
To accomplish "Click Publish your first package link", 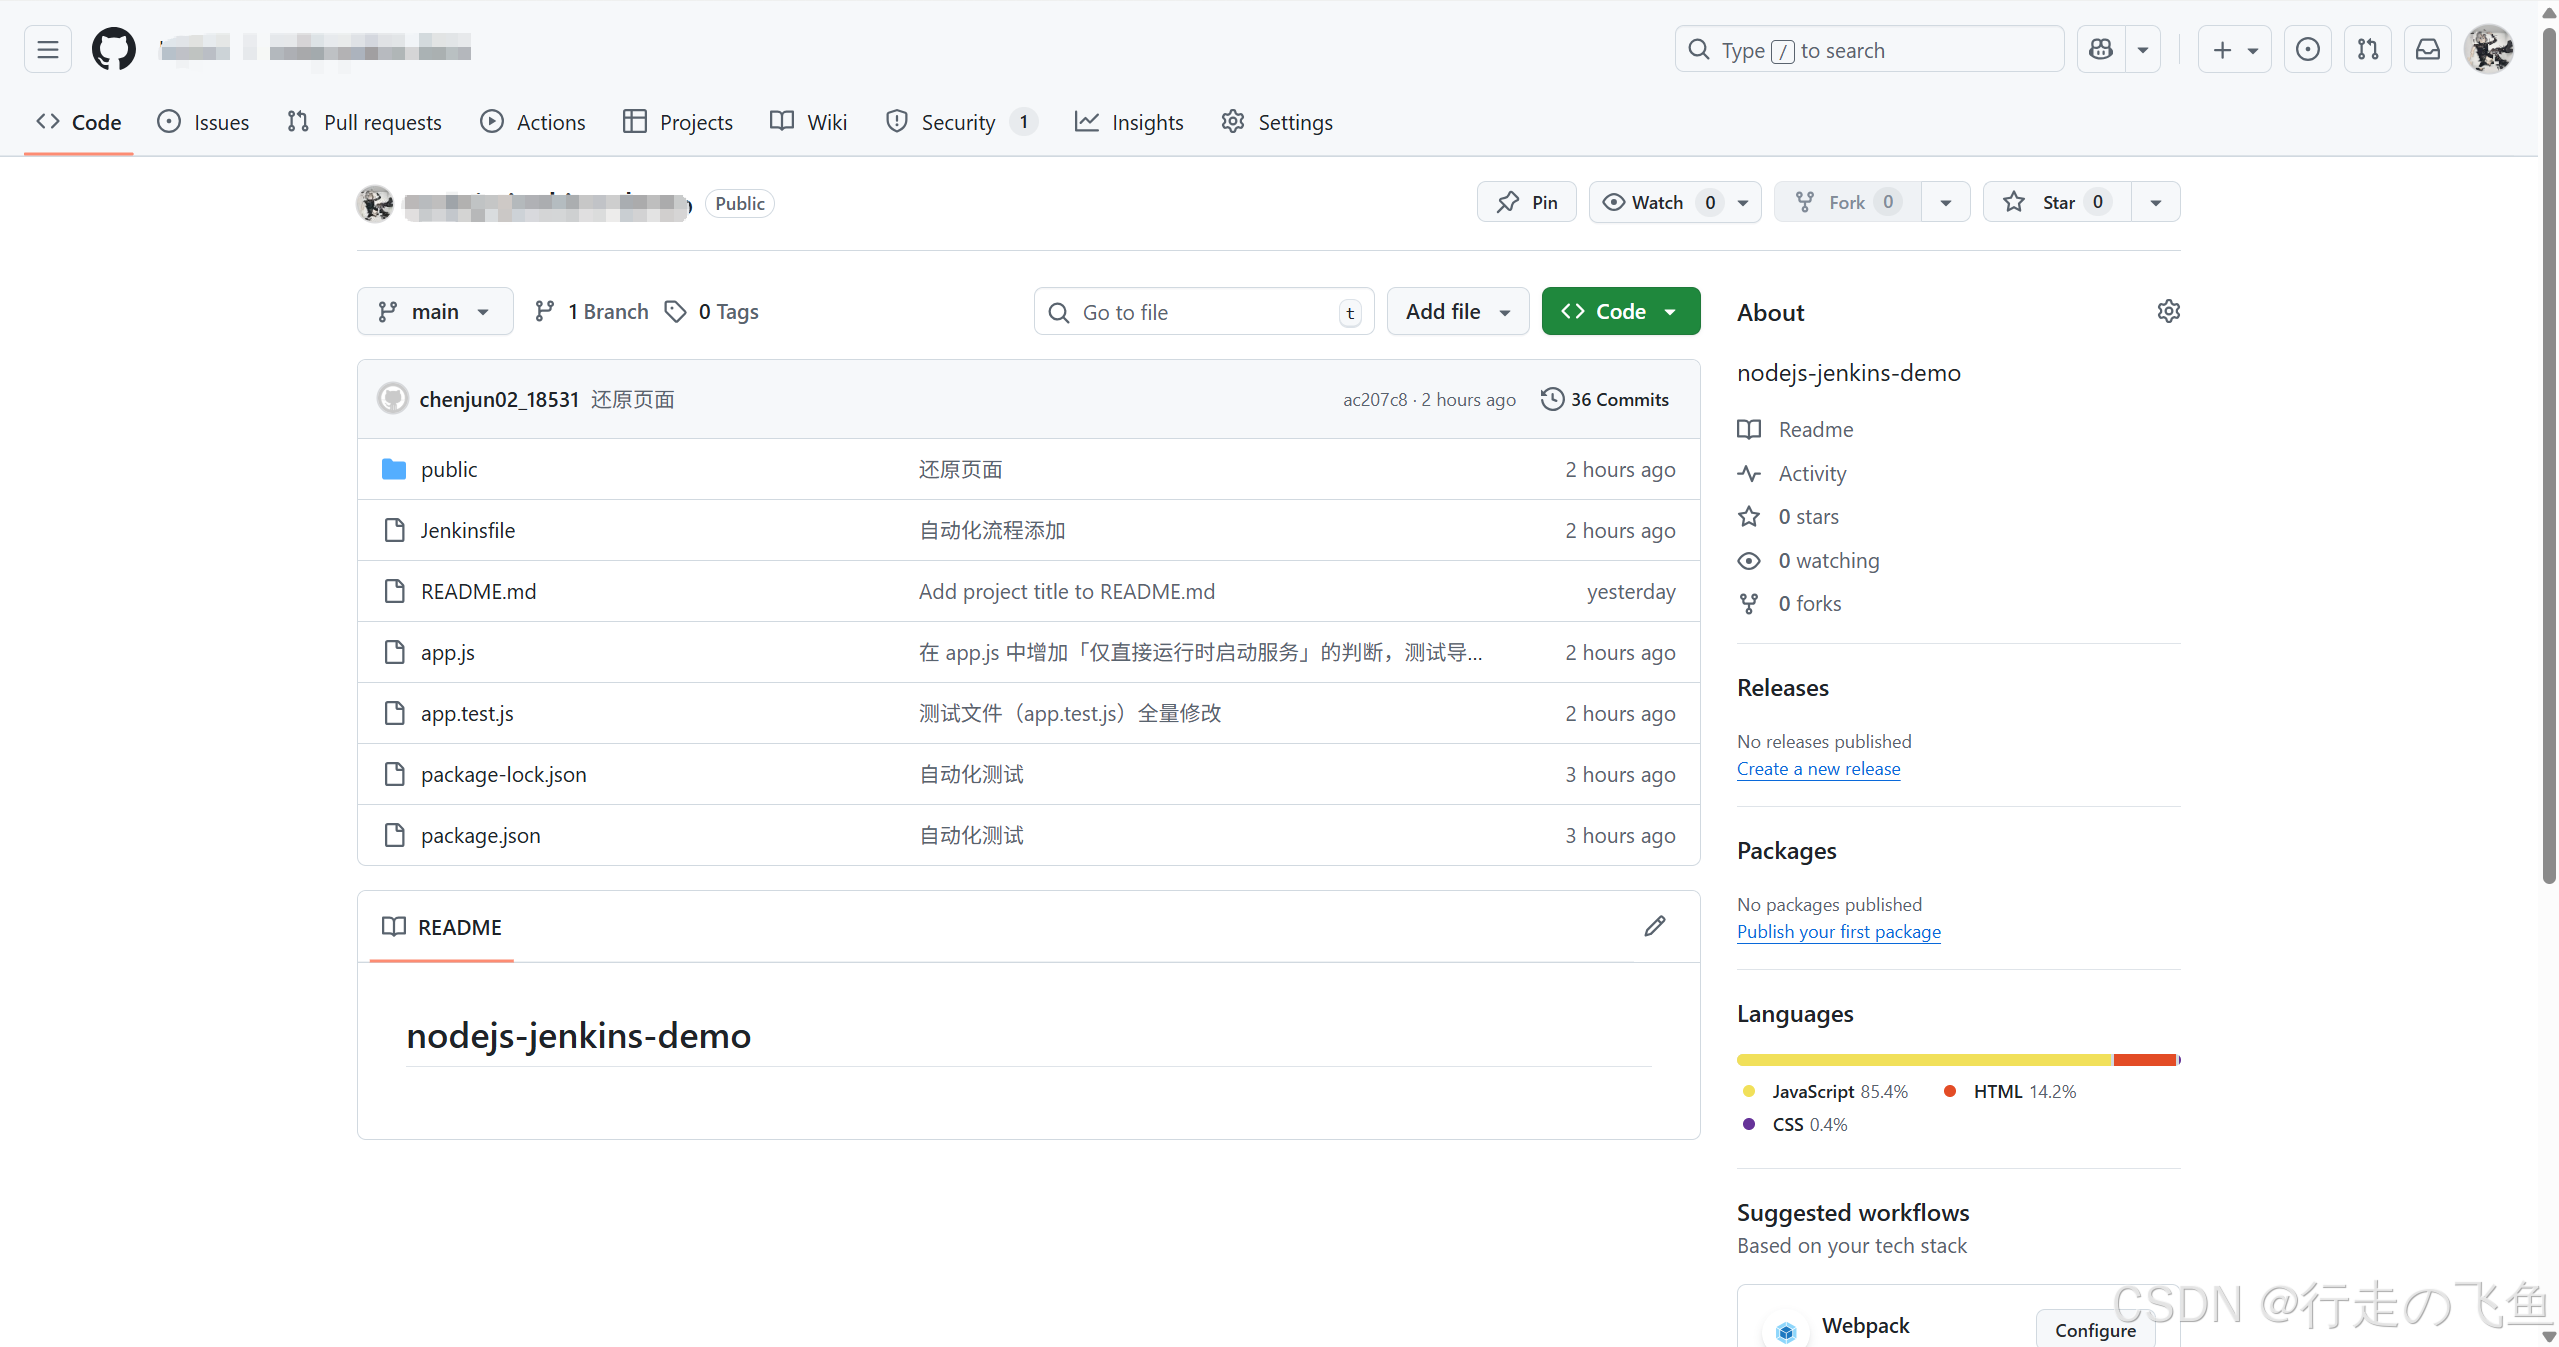I will (x=1838, y=931).
